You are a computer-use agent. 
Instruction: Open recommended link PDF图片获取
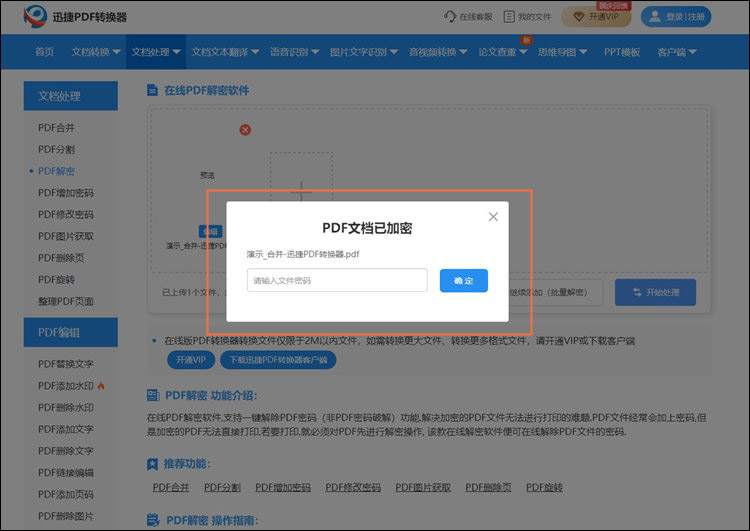click(423, 487)
